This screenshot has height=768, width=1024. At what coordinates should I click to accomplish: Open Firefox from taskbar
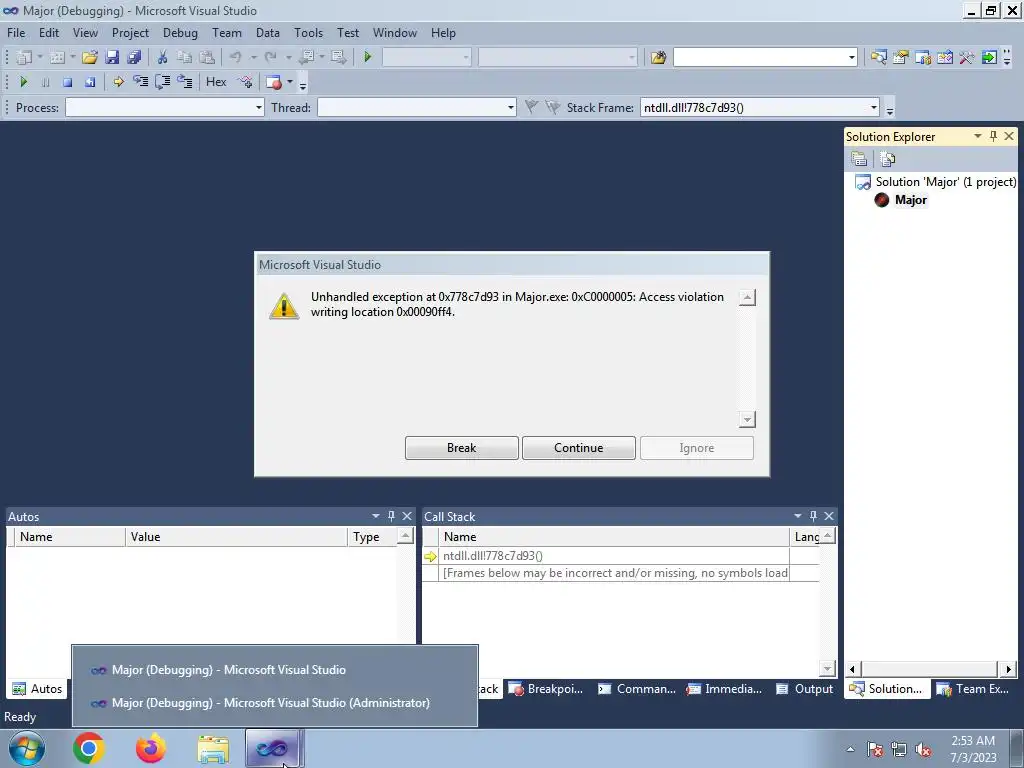click(x=151, y=748)
